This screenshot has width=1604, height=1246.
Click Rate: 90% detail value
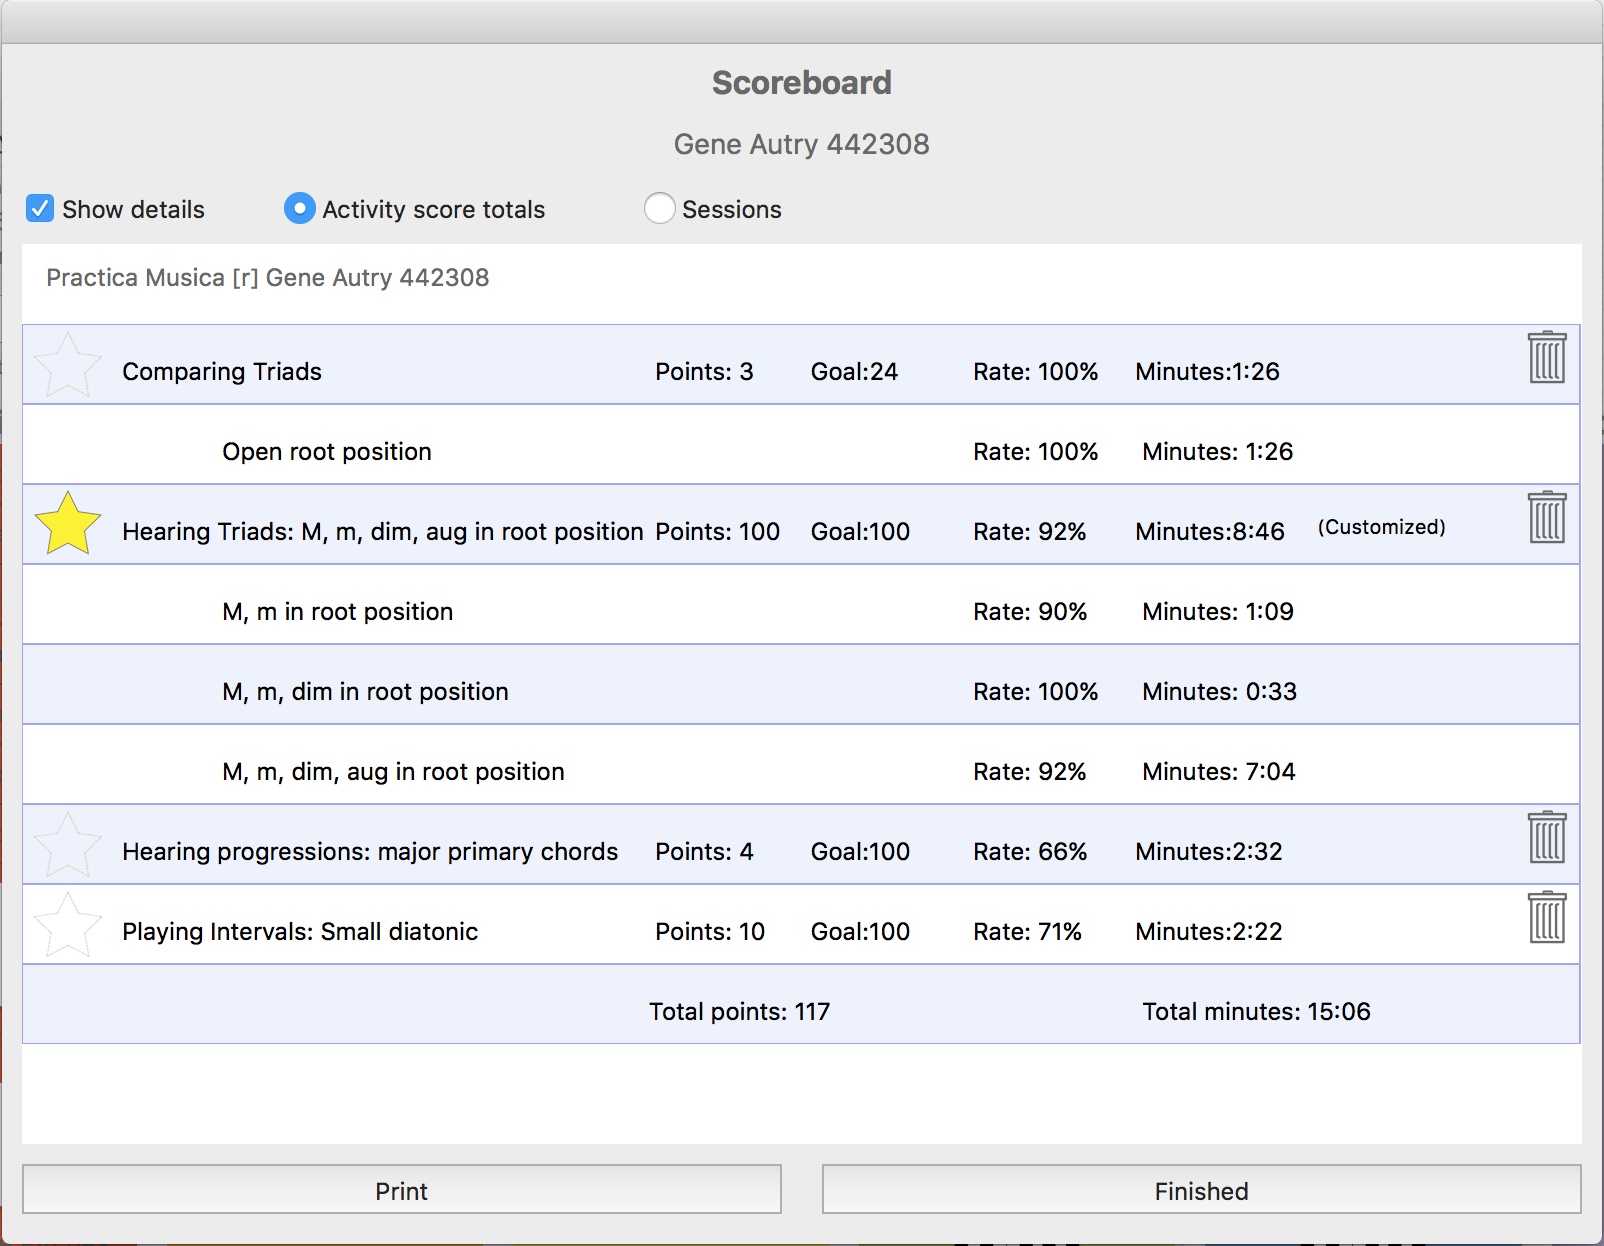coord(1030,612)
